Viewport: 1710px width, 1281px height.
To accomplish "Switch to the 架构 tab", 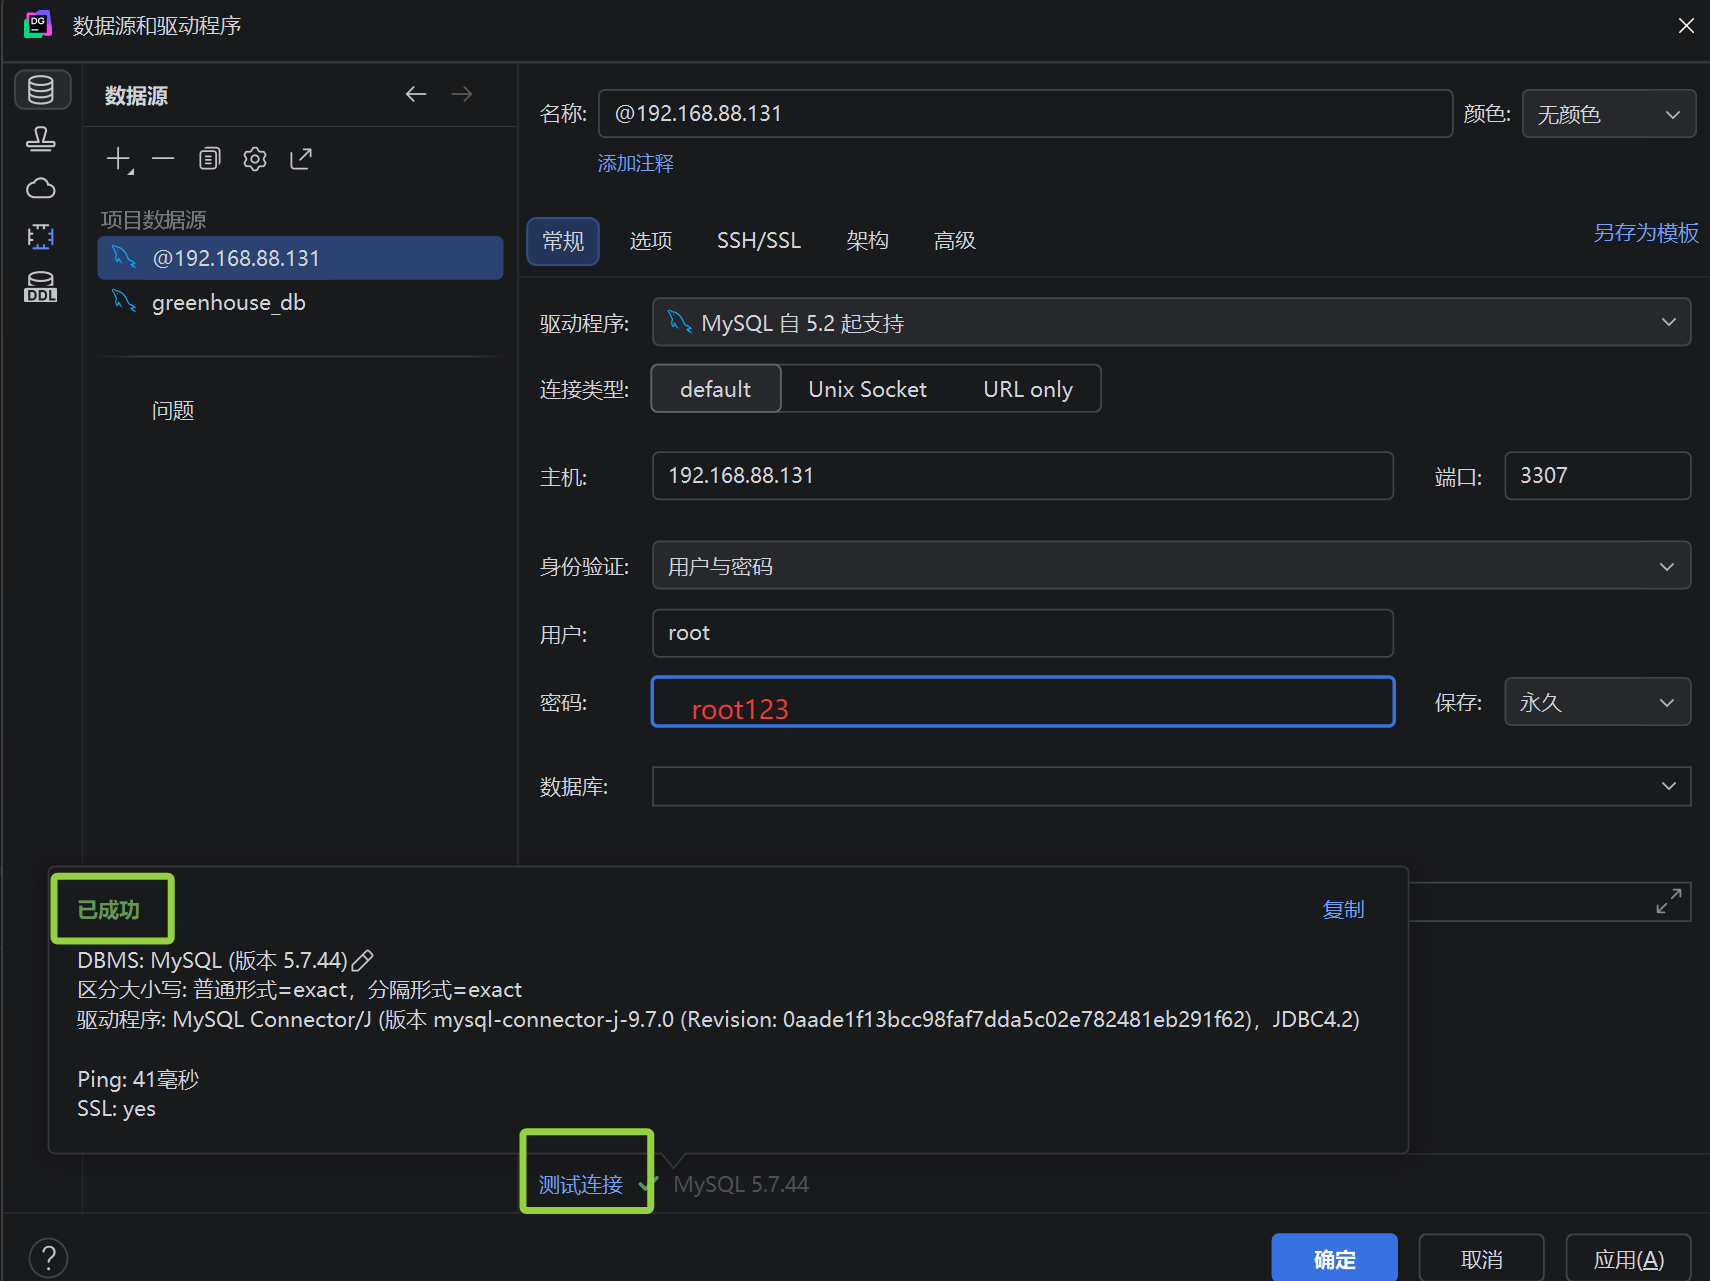I will coord(867,241).
